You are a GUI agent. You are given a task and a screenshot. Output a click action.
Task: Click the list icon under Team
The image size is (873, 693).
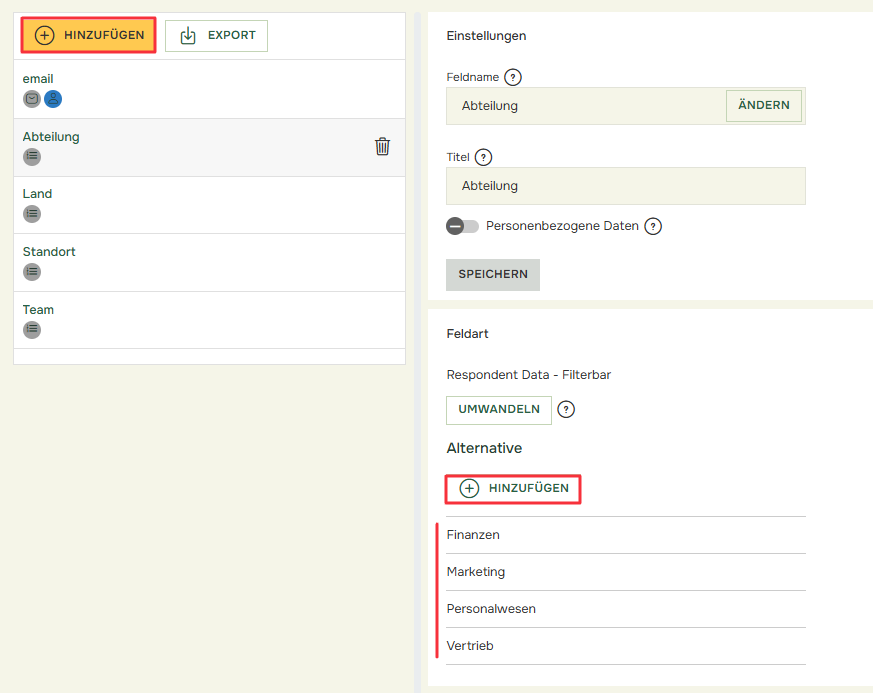pos(32,330)
